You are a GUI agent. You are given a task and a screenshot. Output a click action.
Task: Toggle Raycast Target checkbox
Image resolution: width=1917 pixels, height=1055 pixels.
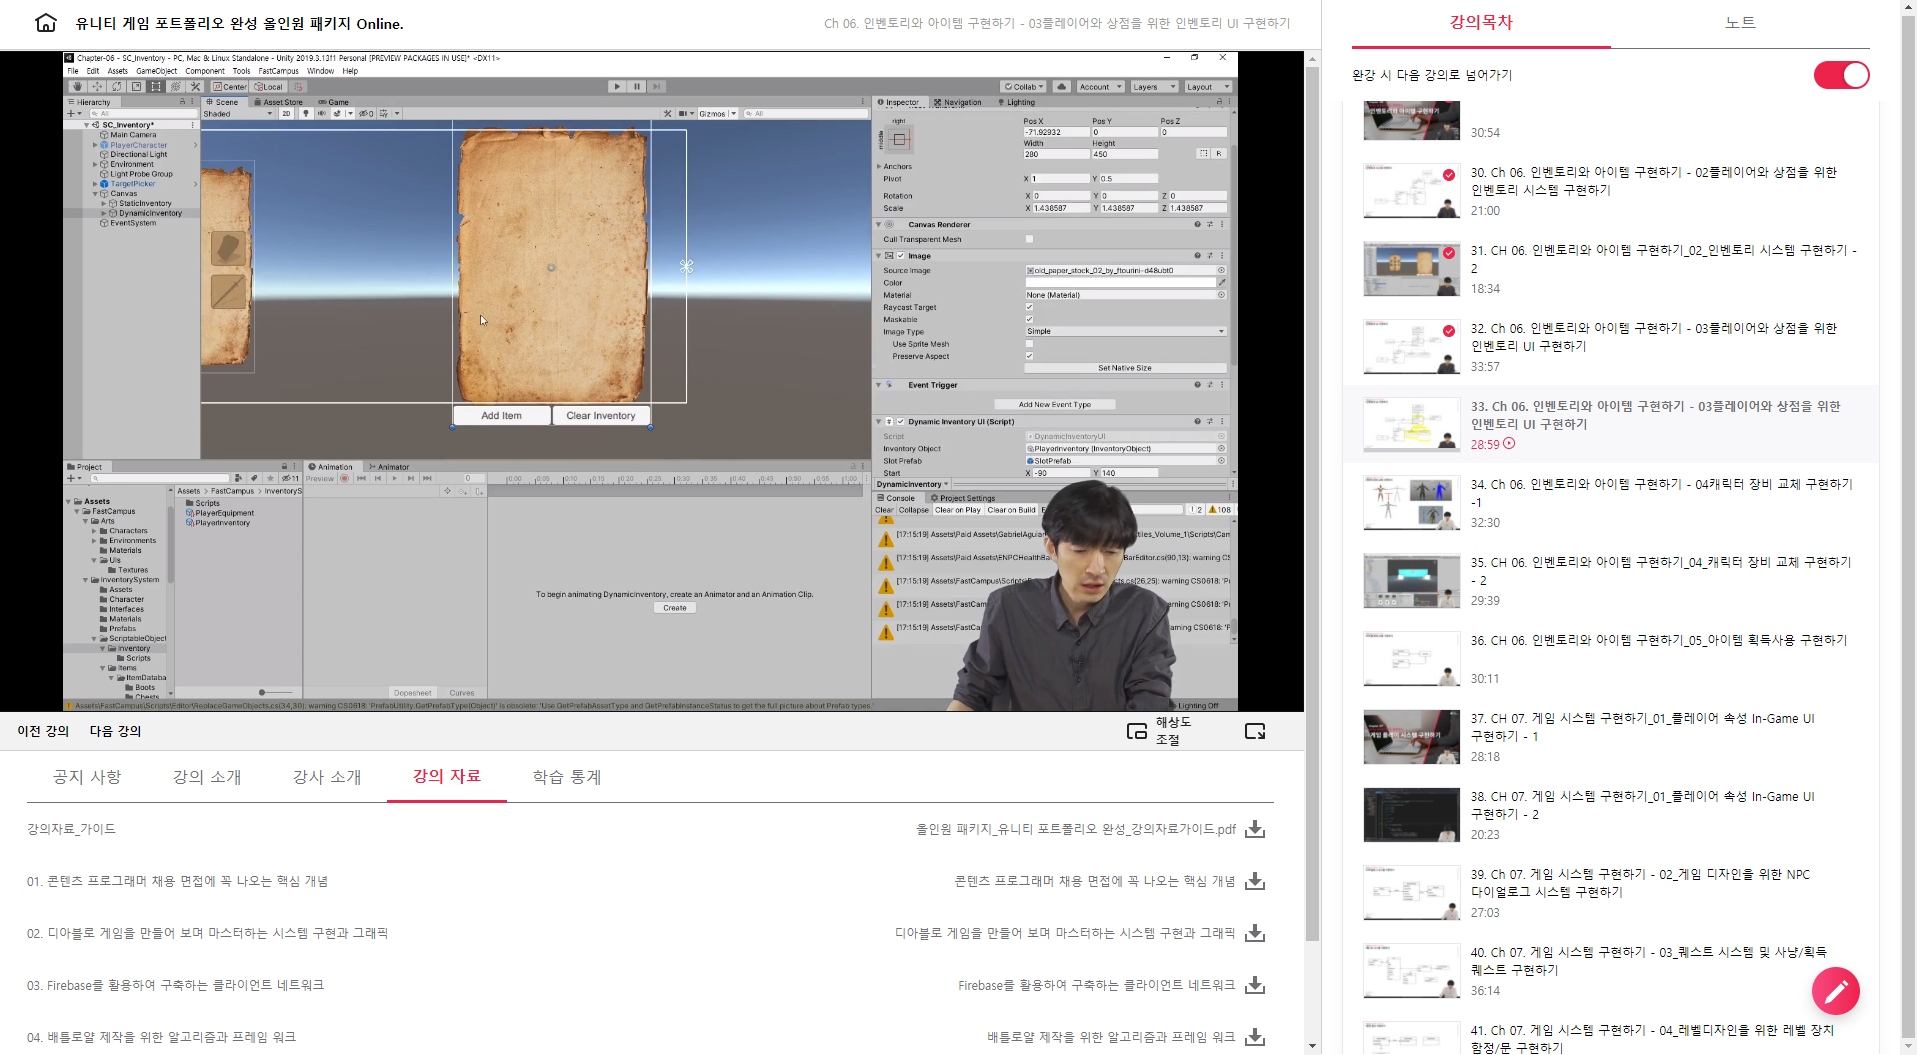tap(1029, 307)
